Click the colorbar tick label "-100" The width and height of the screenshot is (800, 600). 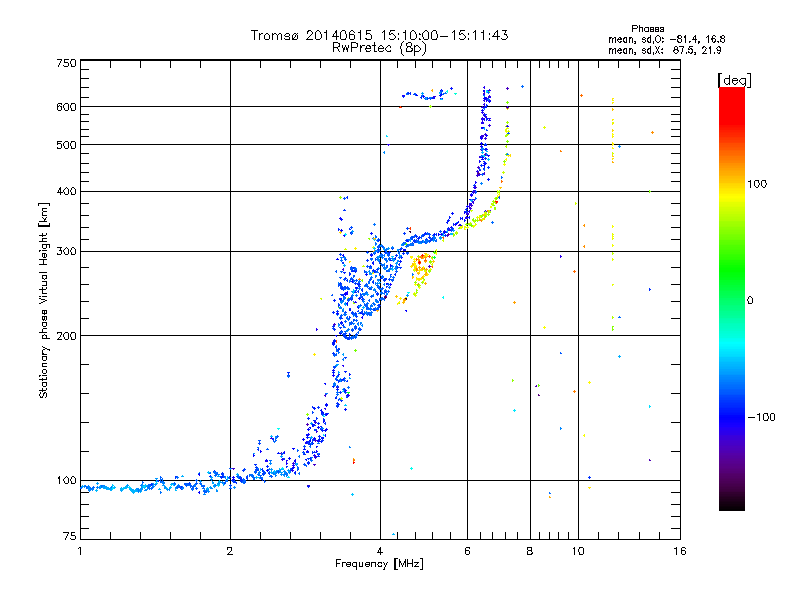pyautogui.click(x=761, y=417)
